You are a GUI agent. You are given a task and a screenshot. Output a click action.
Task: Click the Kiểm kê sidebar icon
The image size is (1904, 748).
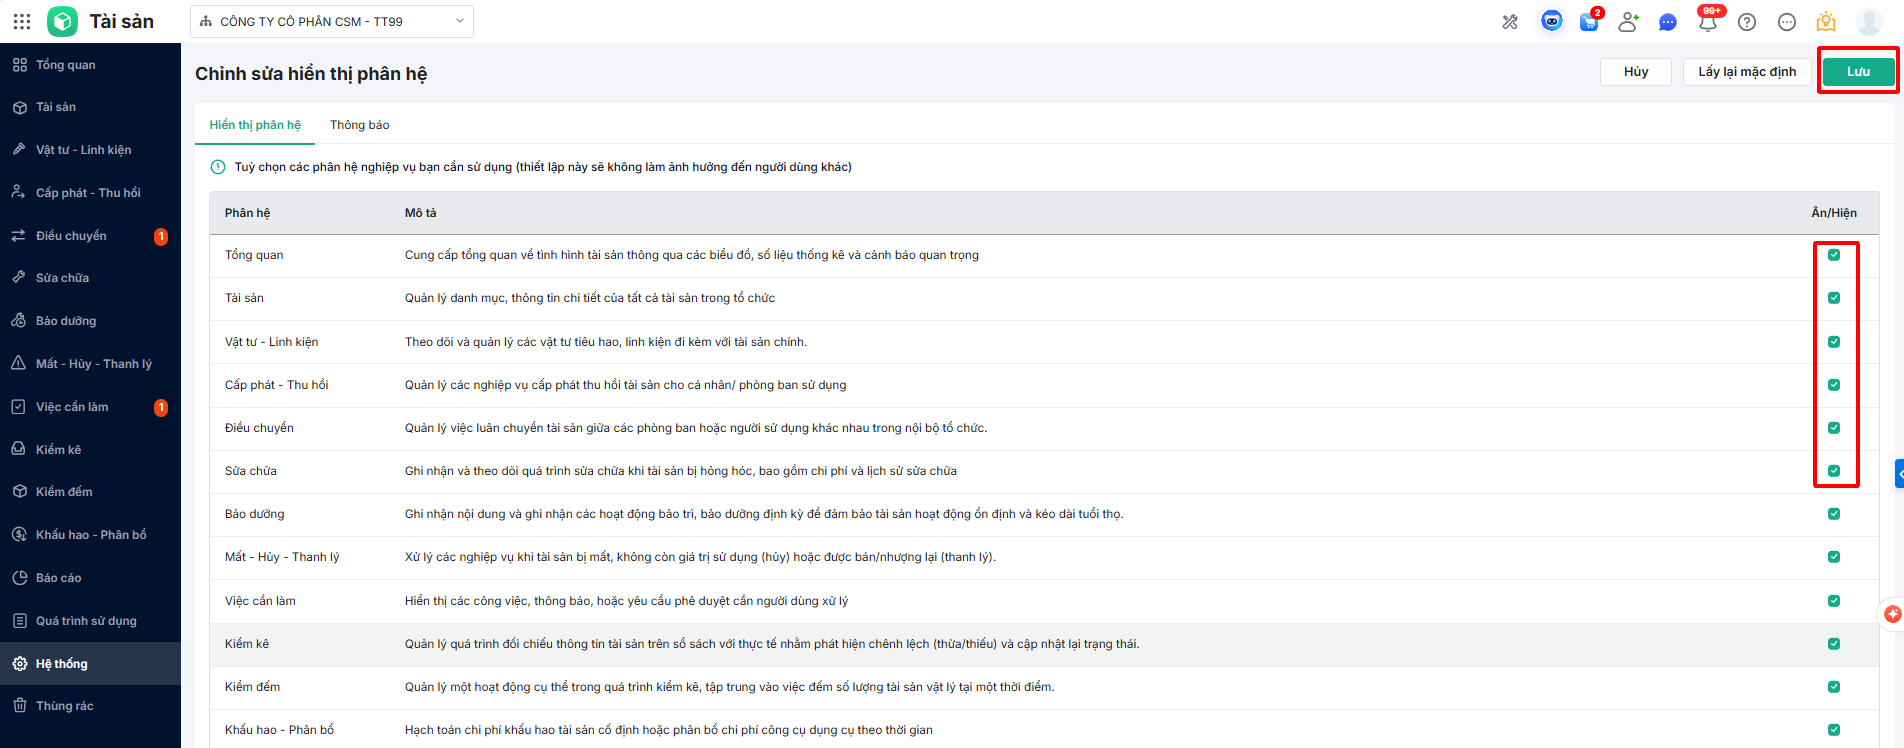[x=19, y=450]
